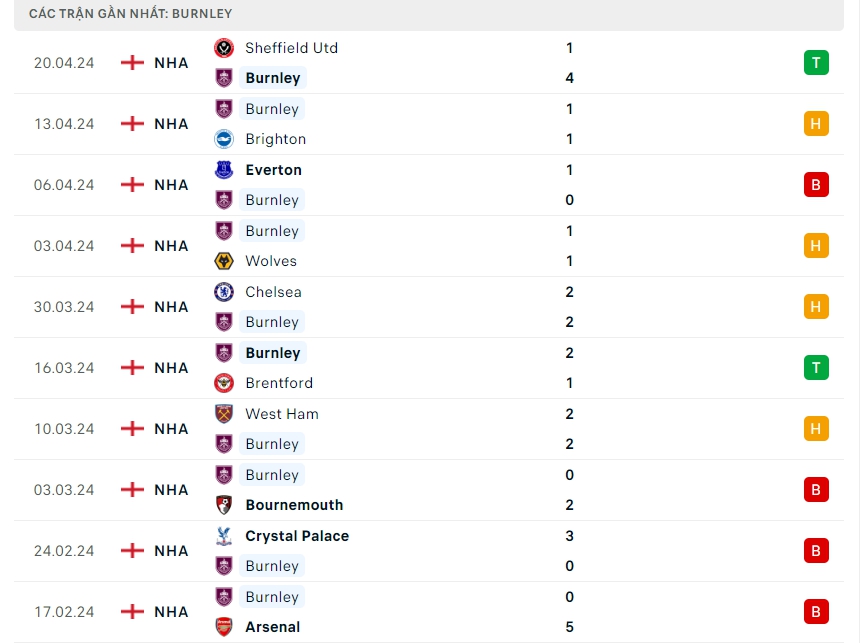Click the West Ham club crest

(224, 414)
